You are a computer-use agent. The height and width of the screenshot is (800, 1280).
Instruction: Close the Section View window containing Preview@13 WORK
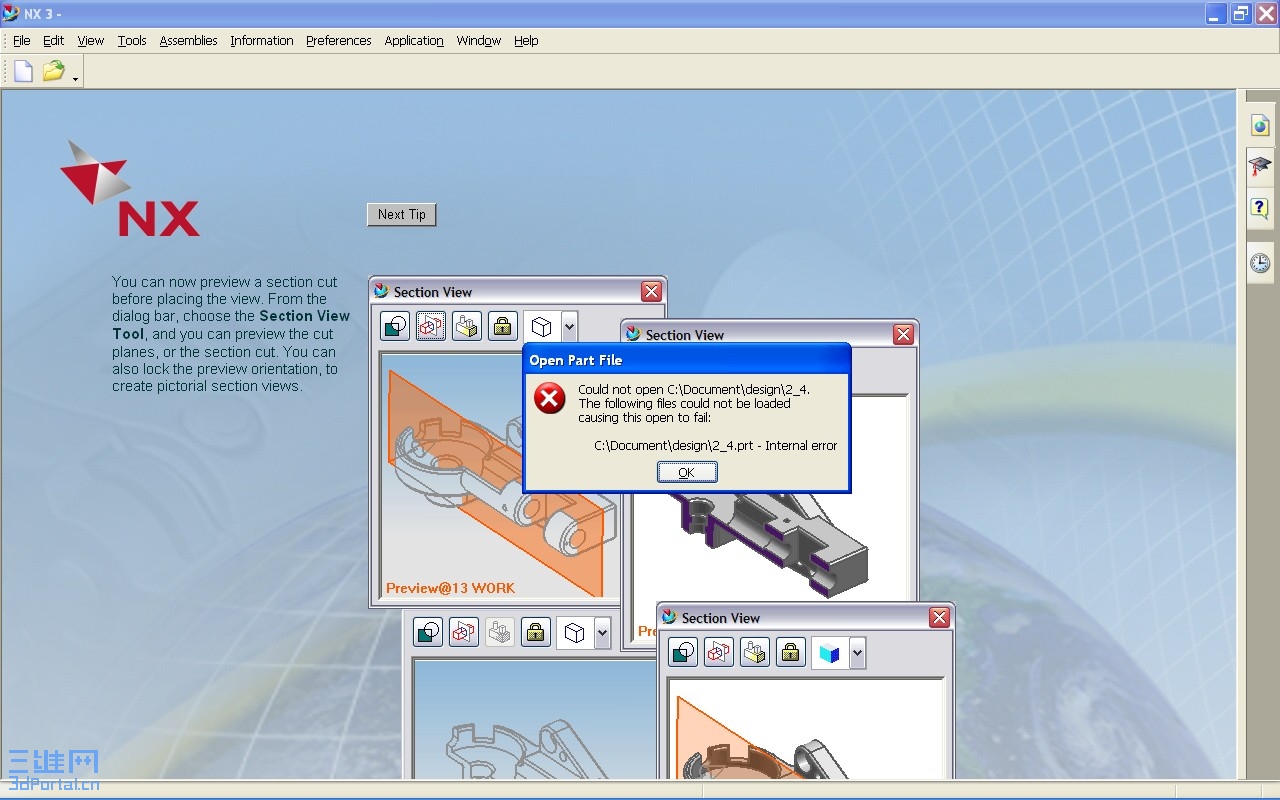click(x=651, y=291)
